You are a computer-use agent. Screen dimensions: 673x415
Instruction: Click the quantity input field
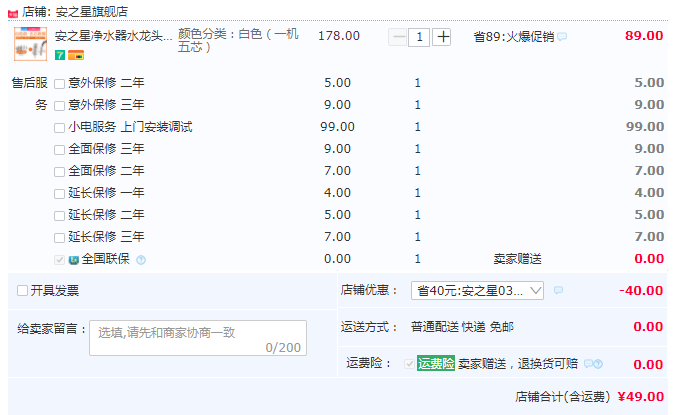click(x=419, y=37)
